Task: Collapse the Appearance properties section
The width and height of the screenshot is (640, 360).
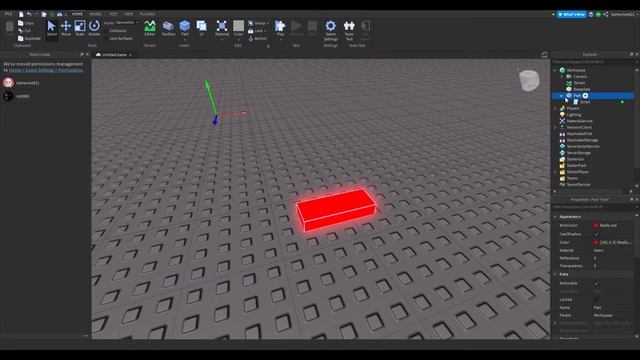Action: coord(556,217)
